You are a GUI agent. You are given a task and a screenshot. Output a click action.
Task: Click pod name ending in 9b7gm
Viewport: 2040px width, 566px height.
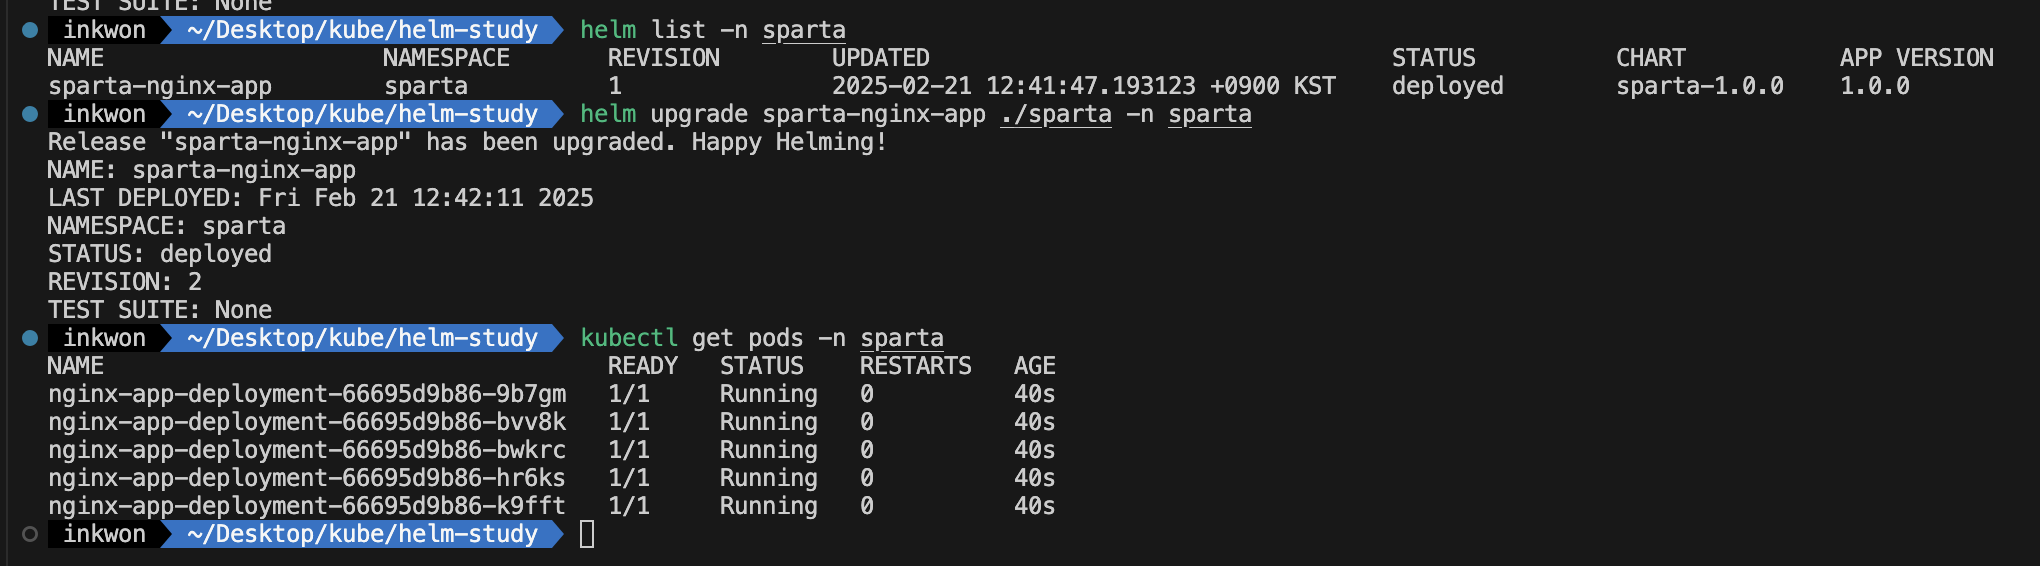(307, 394)
